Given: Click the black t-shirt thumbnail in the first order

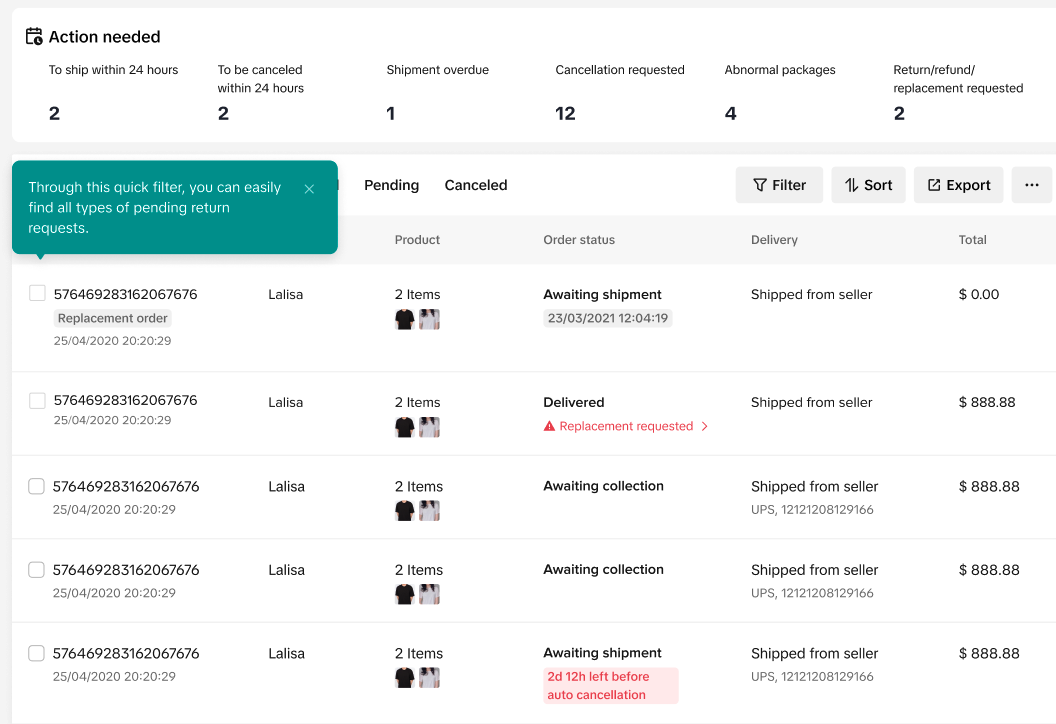Looking at the screenshot, I should click(x=405, y=319).
